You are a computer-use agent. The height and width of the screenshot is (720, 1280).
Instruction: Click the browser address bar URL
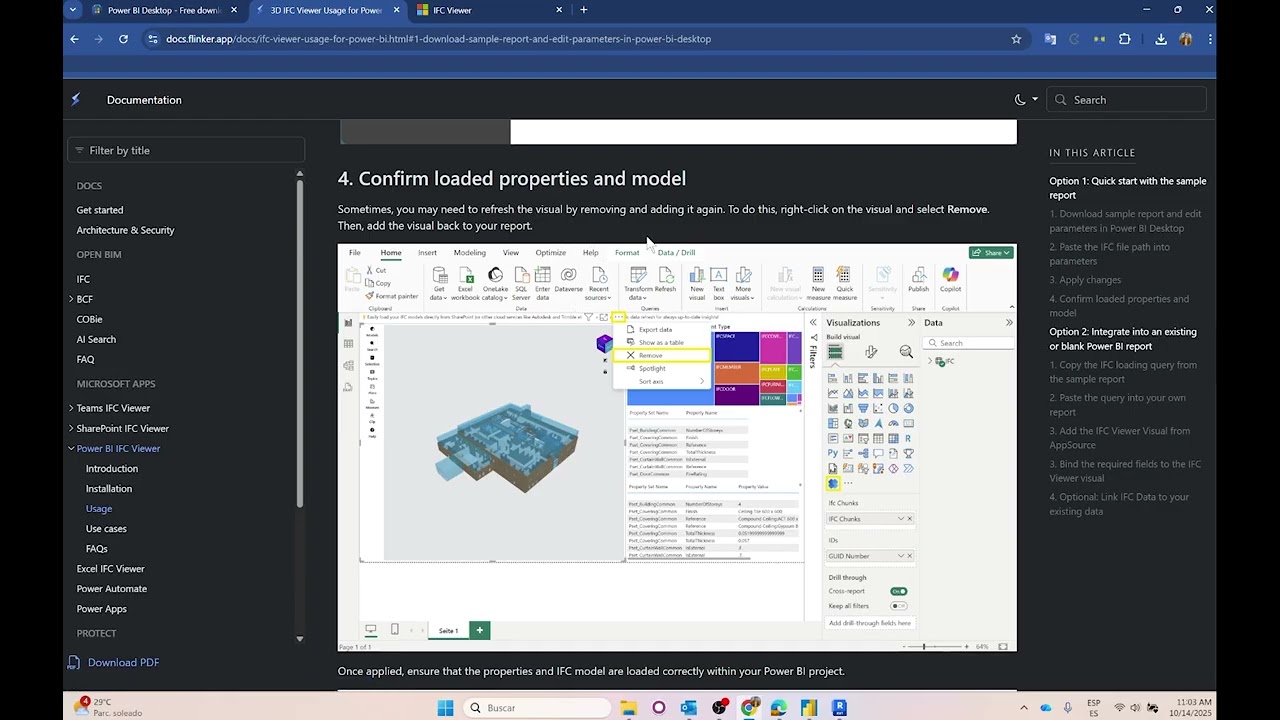click(x=438, y=39)
